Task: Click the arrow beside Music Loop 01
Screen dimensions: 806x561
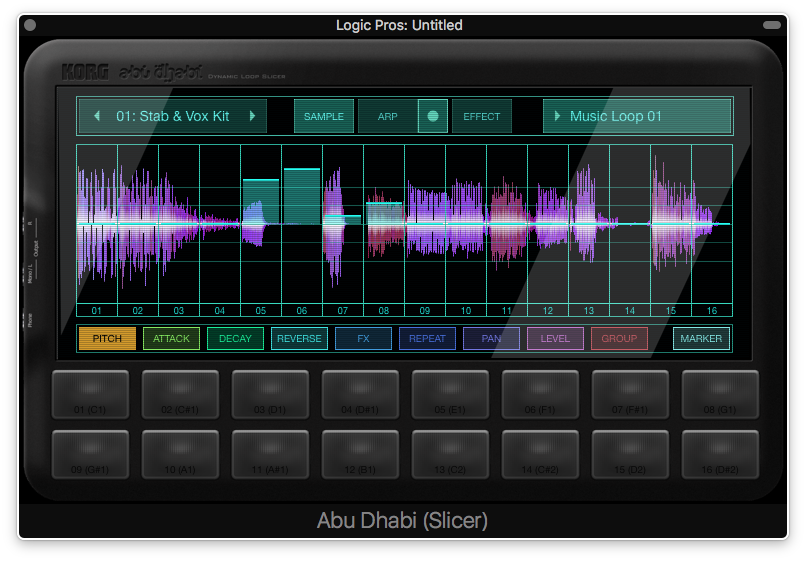Action: 557,116
